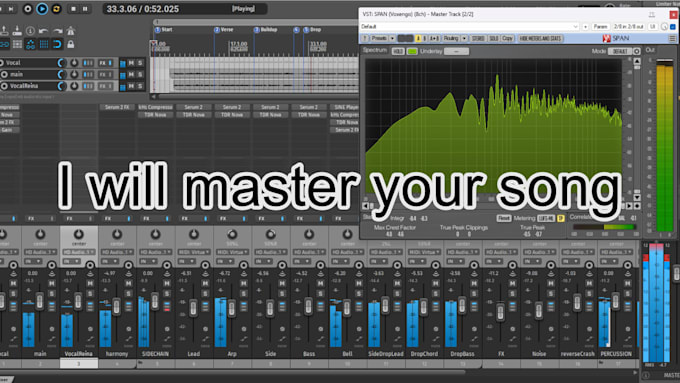680x383 pixels.
Task: Open the Underlay dropdown selector
Action: click(456, 51)
